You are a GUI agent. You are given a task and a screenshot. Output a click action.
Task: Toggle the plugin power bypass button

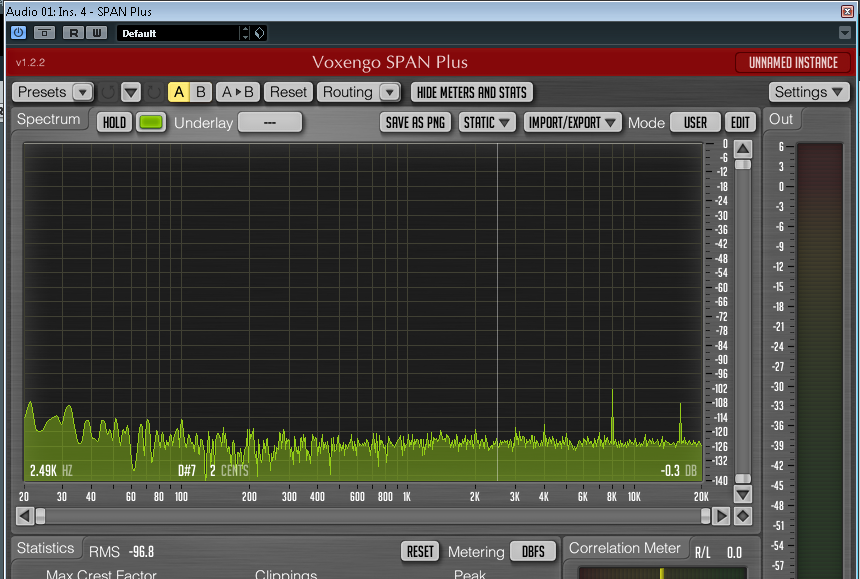coord(18,33)
